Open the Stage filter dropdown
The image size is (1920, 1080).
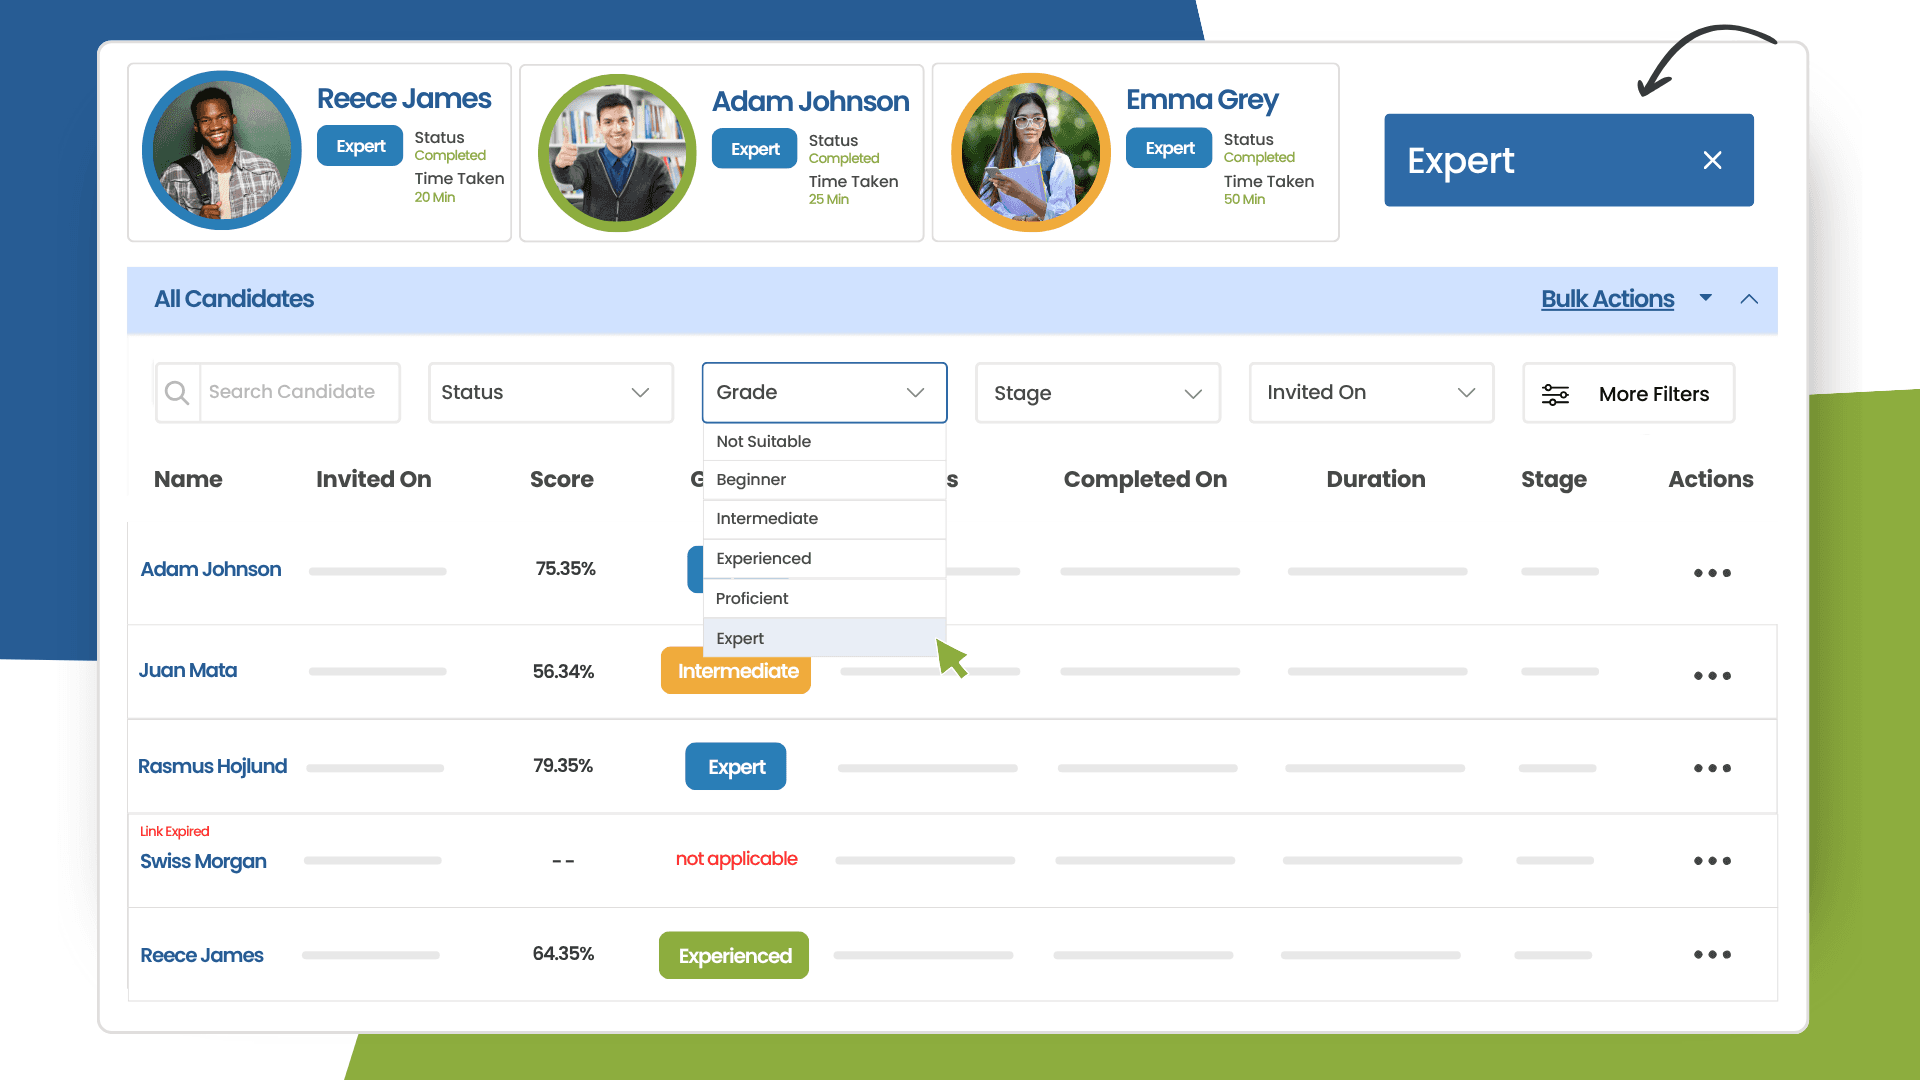1097,393
